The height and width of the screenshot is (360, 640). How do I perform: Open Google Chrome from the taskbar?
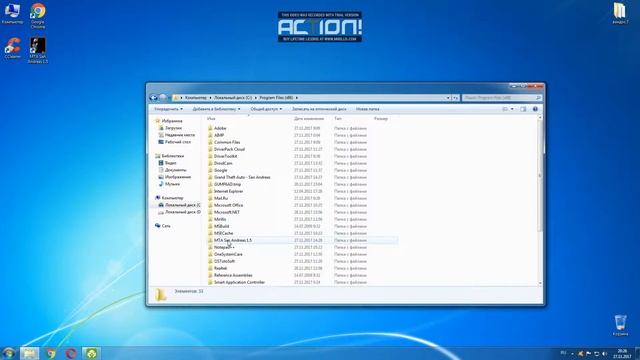pos(51,353)
